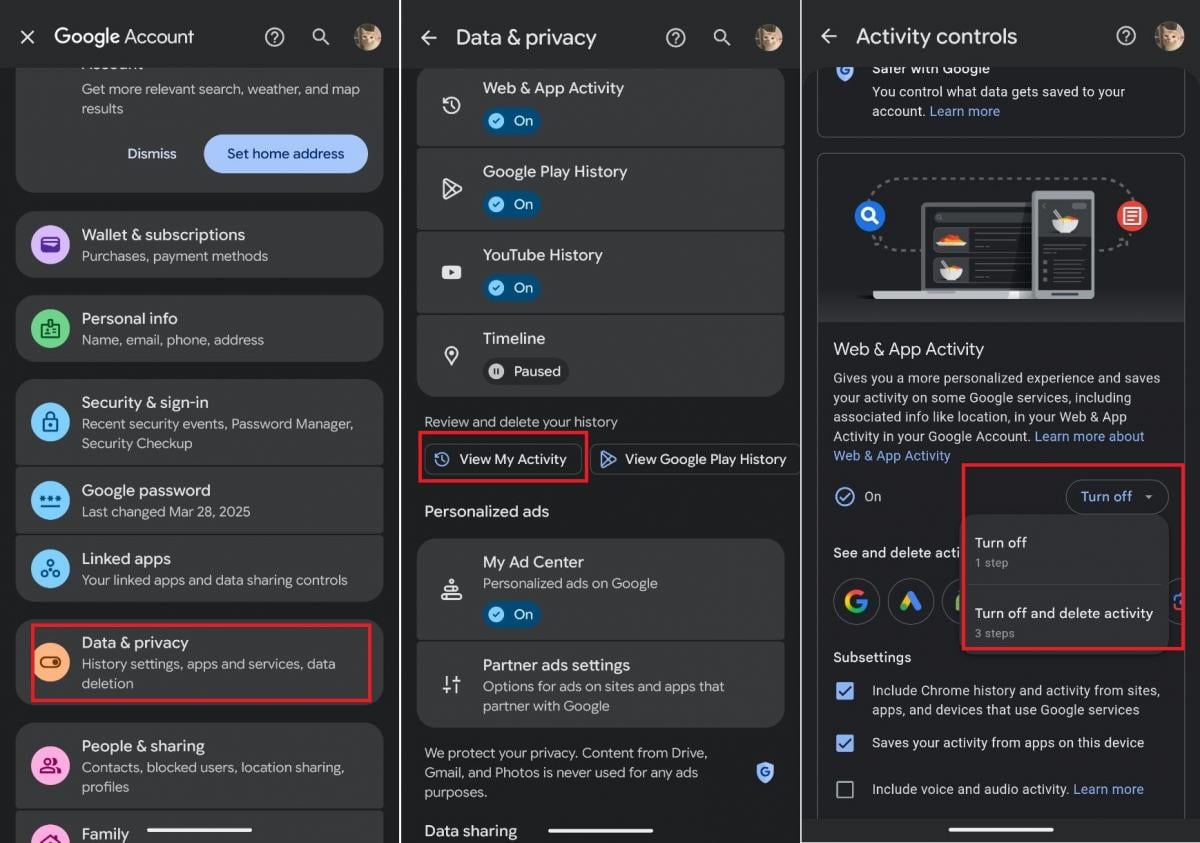Tap View My Activity button
Screen dimensions: 1200x843
(x=503, y=459)
